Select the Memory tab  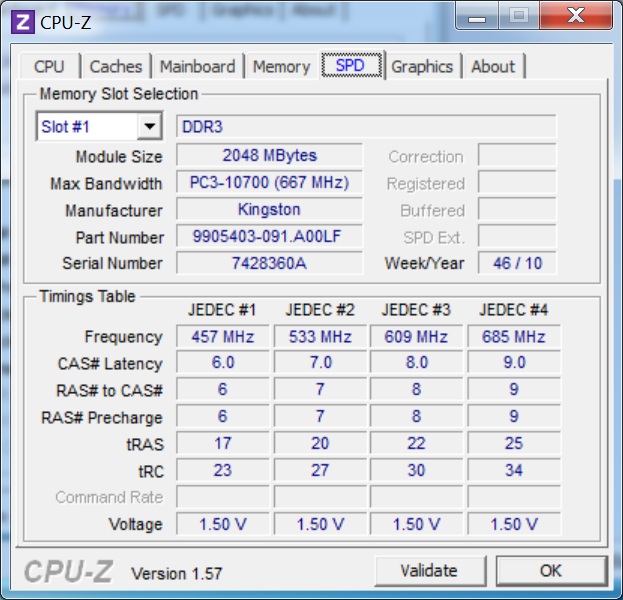[281, 66]
